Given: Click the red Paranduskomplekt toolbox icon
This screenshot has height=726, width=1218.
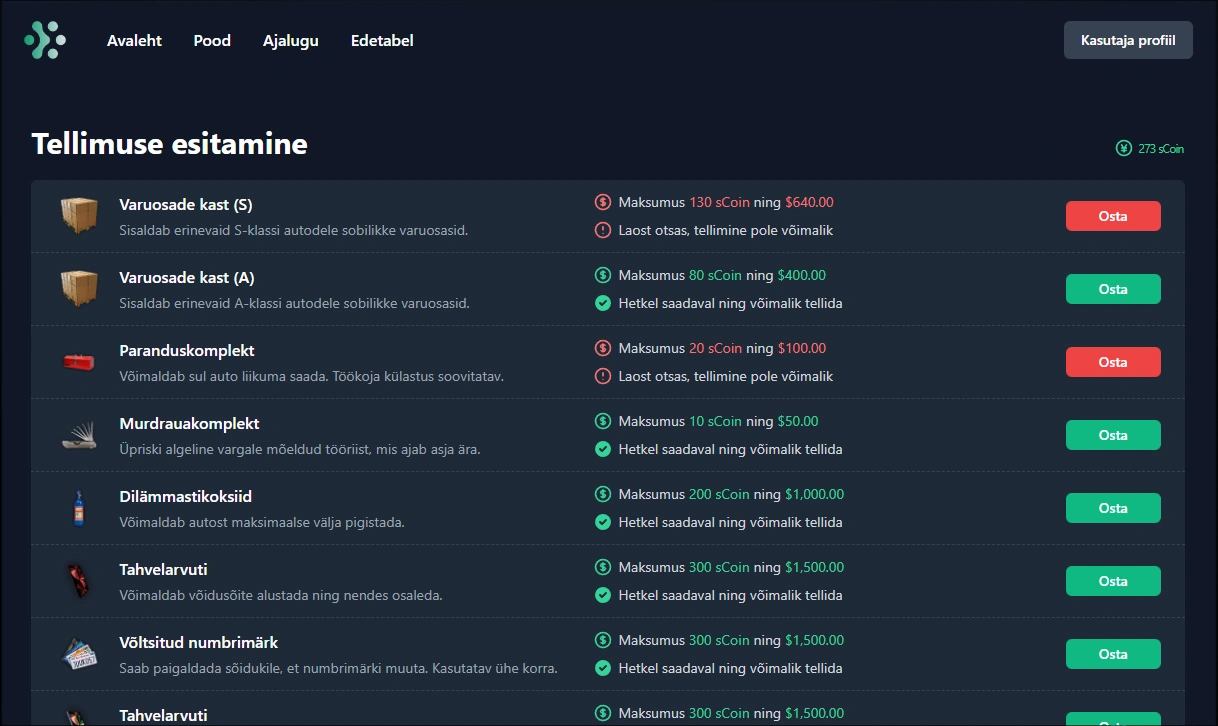Looking at the screenshot, I should 78,361.
